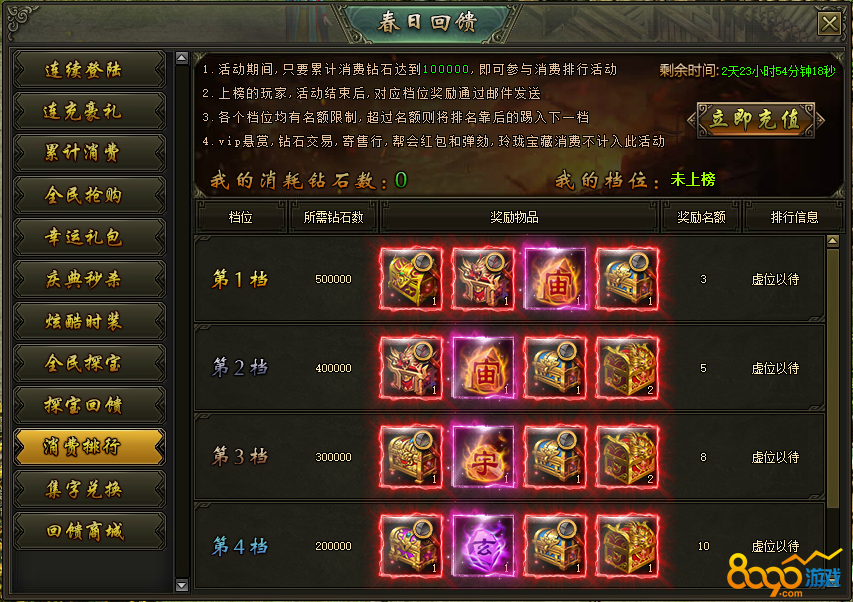Click the sidebar scroll up arrow

click(182, 58)
